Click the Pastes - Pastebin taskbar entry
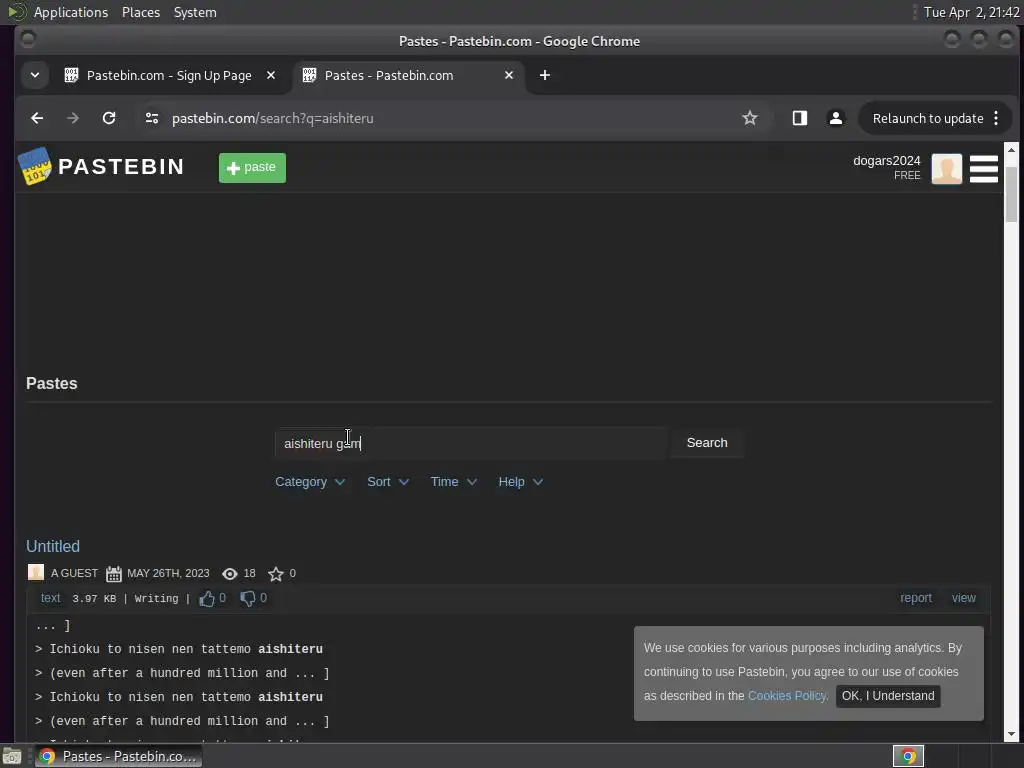This screenshot has height=768, width=1024. pyautogui.click(x=118, y=756)
